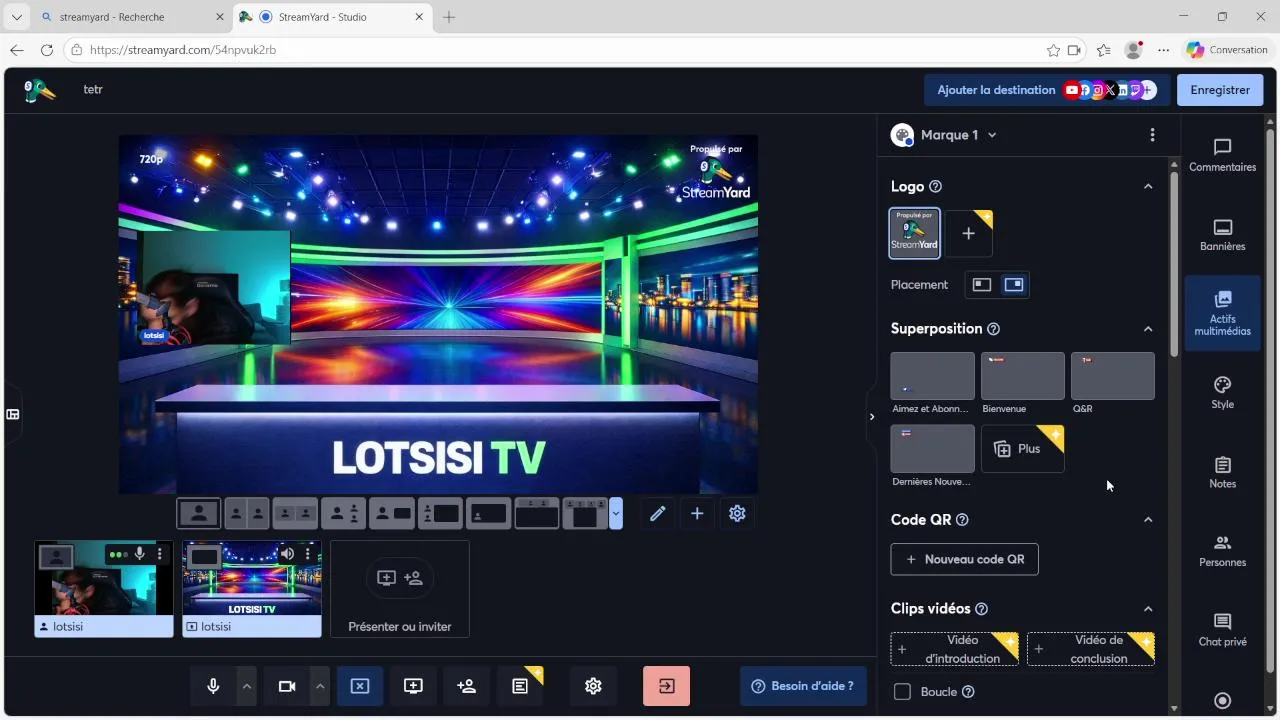
Task: Click Nouveau code QR button
Action: pyautogui.click(x=964, y=559)
